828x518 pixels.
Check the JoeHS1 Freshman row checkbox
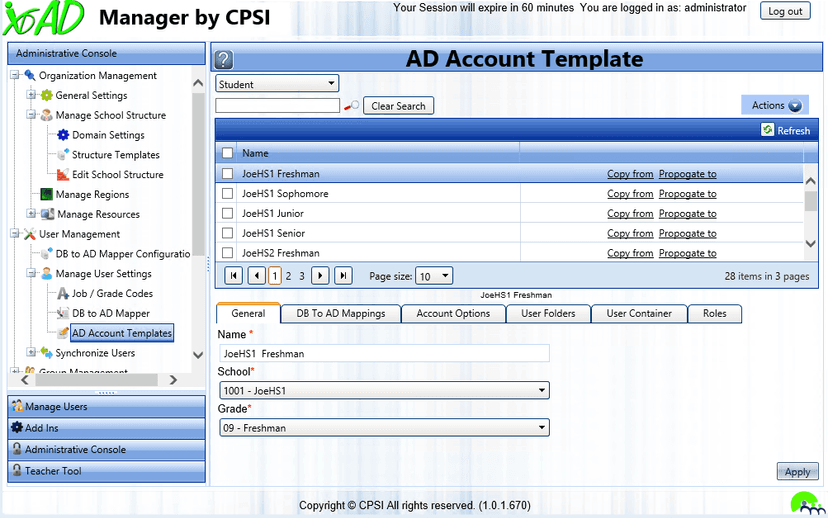click(x=228, y=174)
